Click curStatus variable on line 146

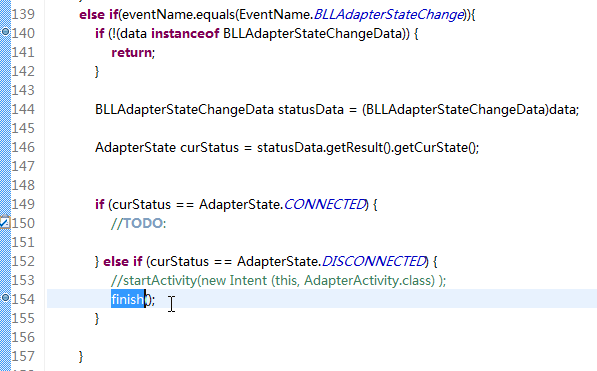coord(209,147)
